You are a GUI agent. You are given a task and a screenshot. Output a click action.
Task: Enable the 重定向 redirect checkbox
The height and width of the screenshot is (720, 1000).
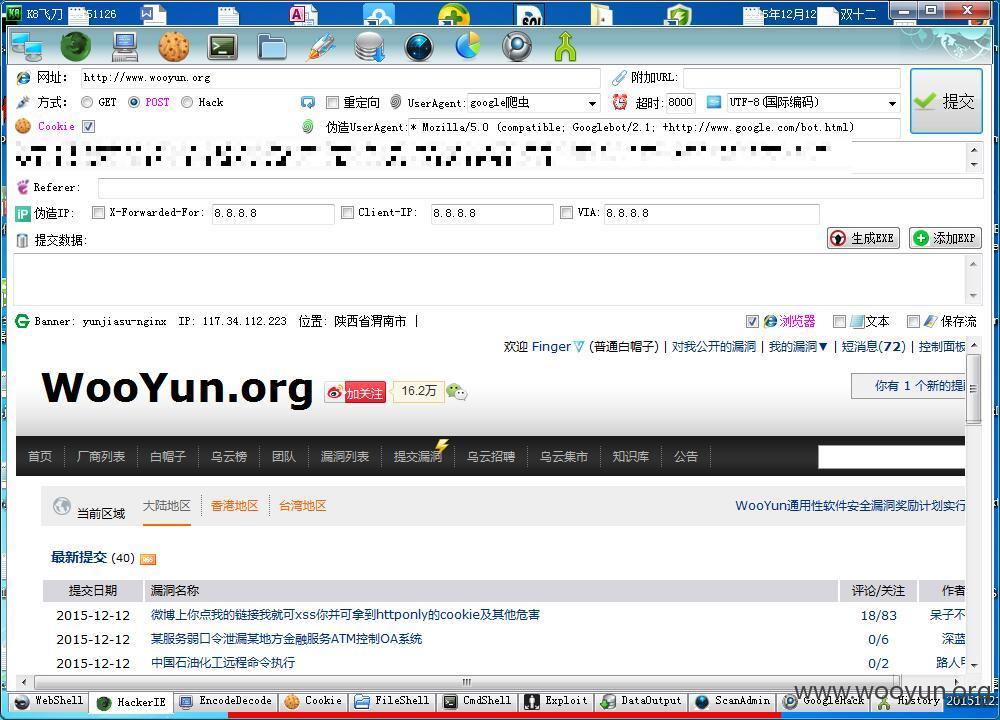[332, 102]
